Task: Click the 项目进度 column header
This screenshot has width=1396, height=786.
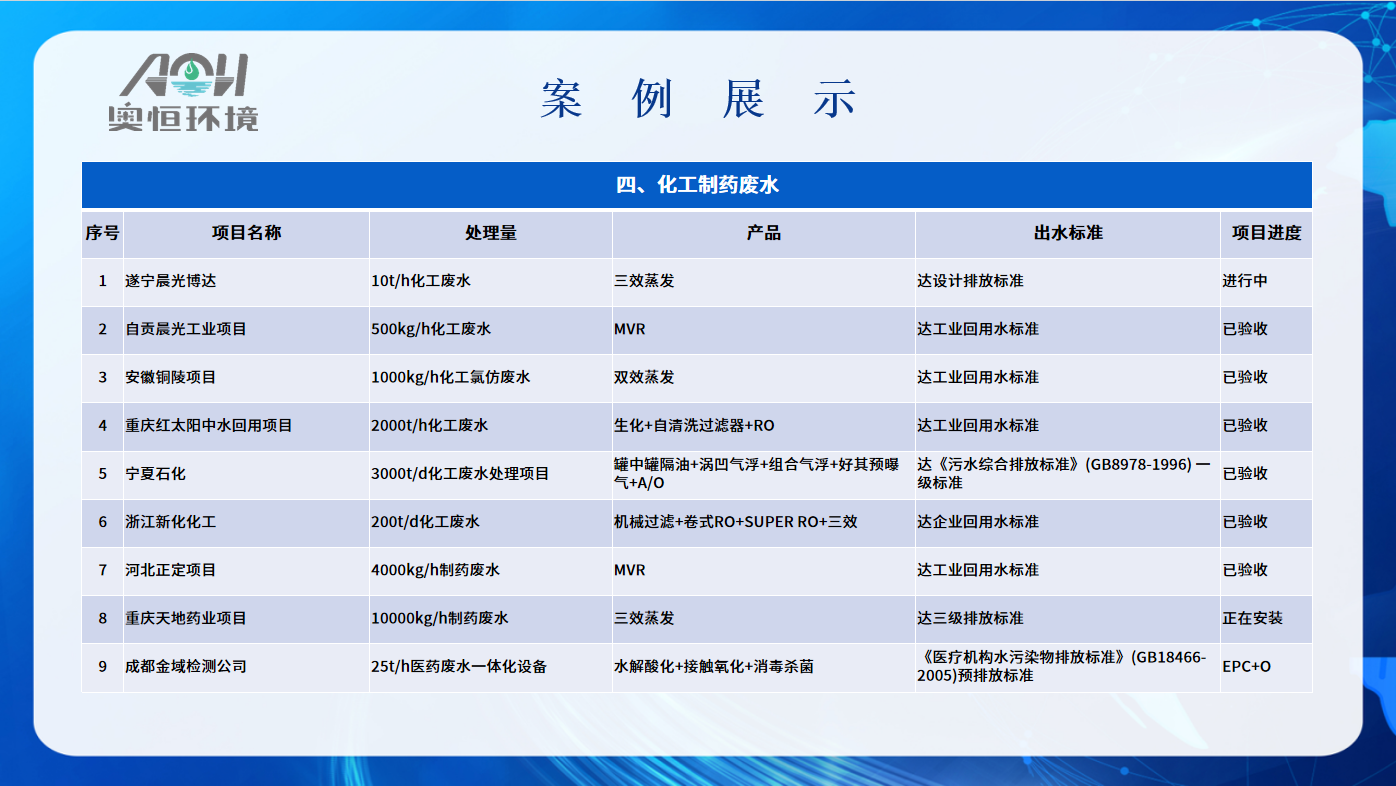Action: coord(1266,233)
